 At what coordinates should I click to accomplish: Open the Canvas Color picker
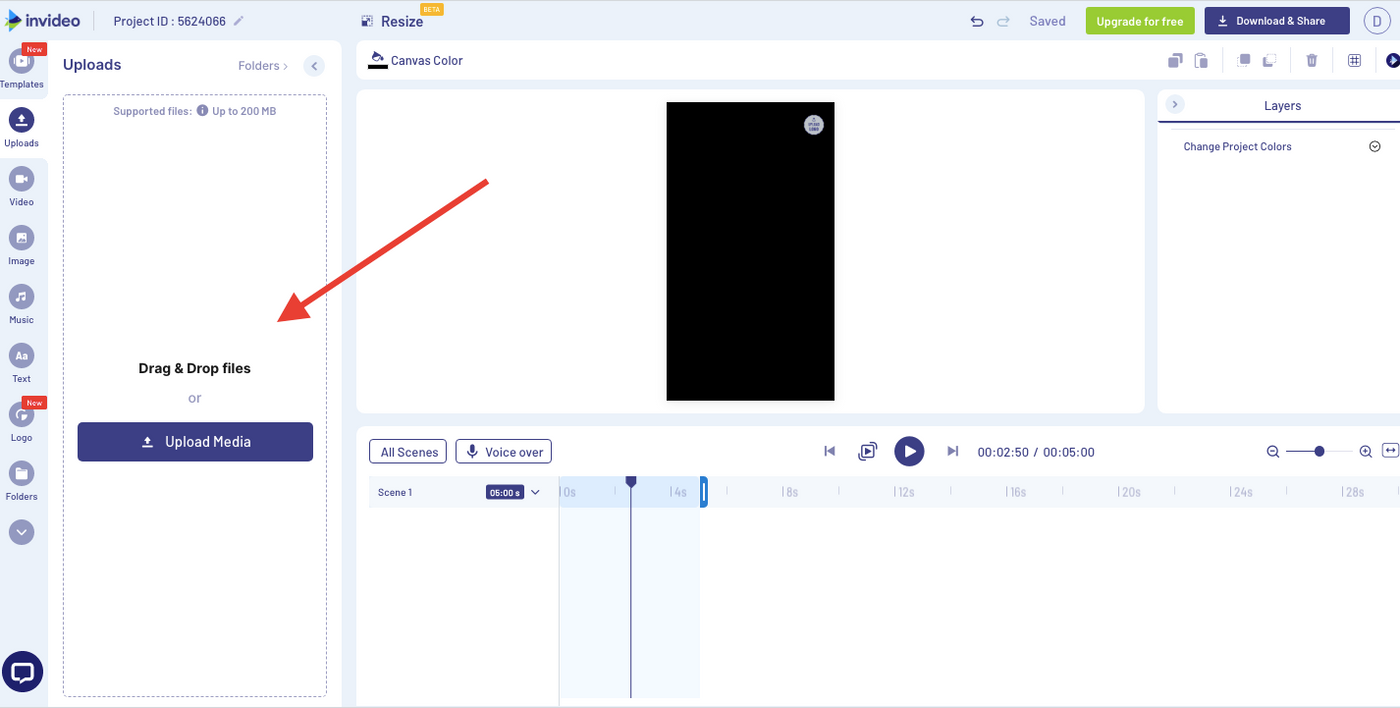(417, 61)
